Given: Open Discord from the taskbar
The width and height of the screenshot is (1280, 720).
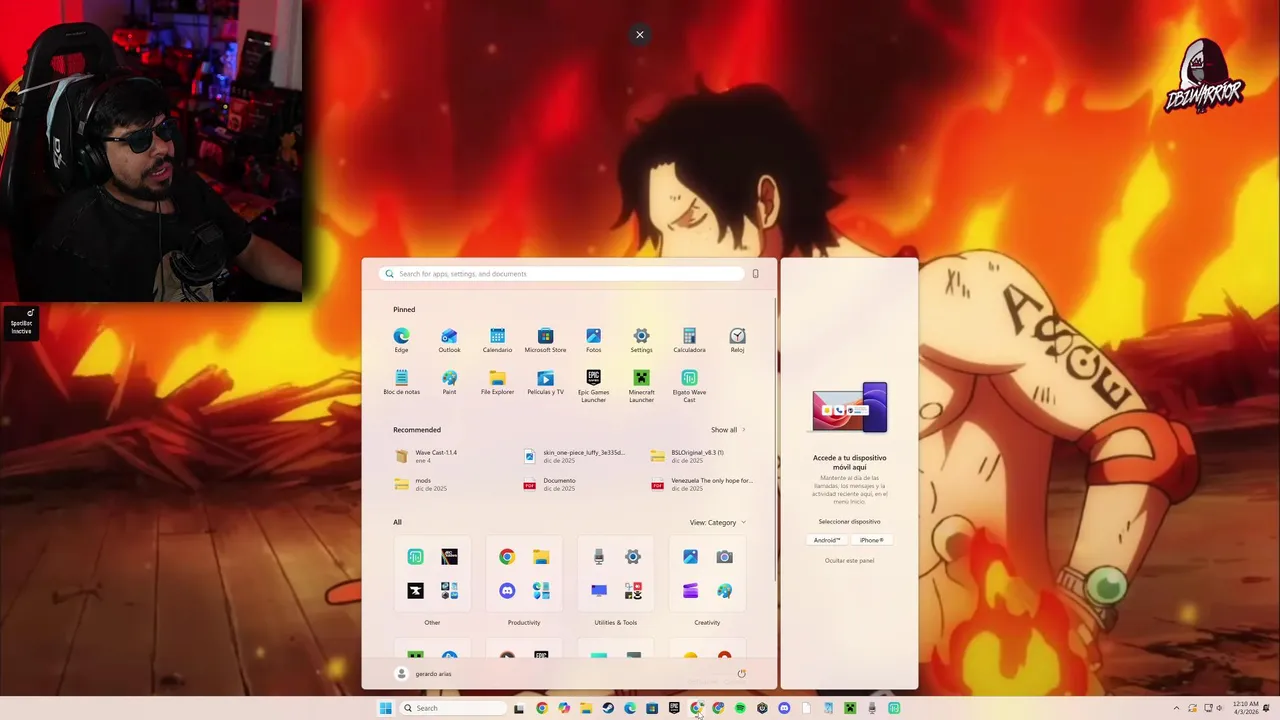Looking at the screenshot, I should (784, 708).
